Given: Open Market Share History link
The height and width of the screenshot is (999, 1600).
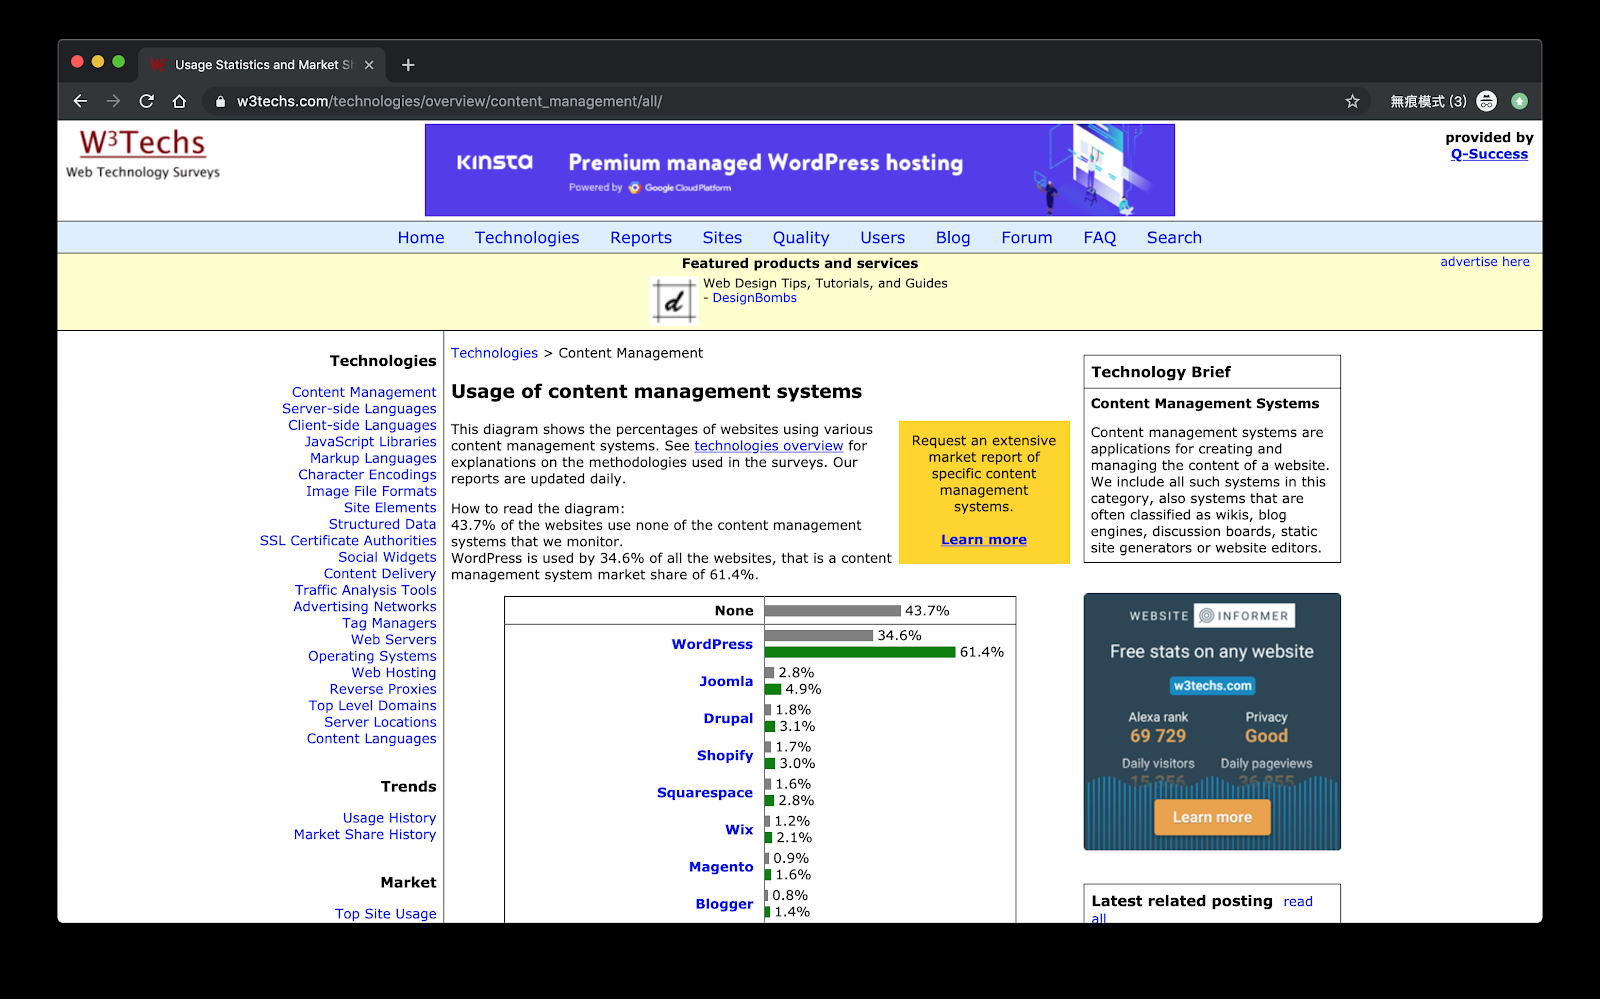Looking at the screenshot, I should click(365, 835).
